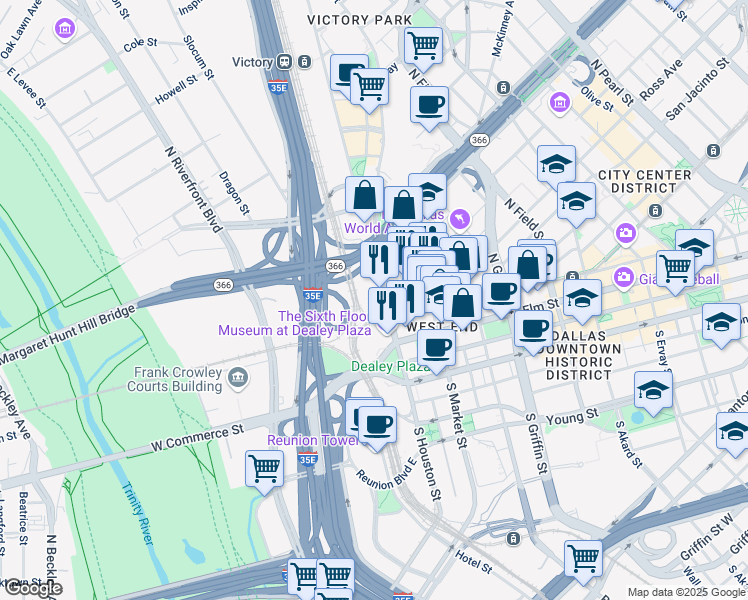The image size is (748, 600).
Task: Click the Dragon St street label
Action: pos(234,193)
